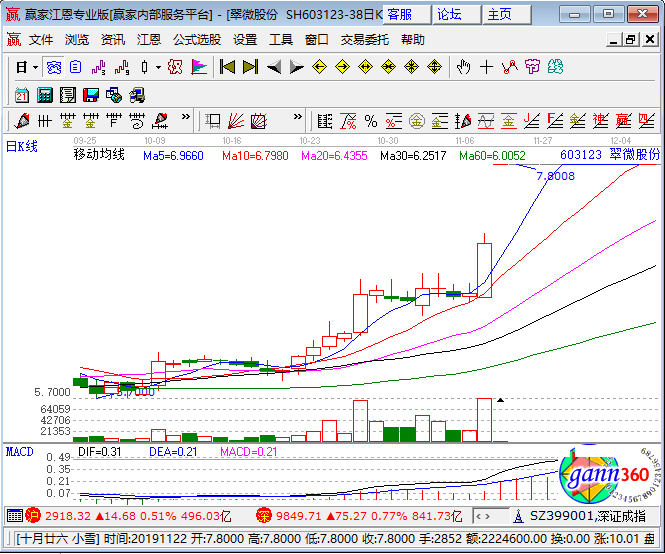Select the spiral under ticks tool
This screenshot has width=665, height=554.
click(137, 121)
